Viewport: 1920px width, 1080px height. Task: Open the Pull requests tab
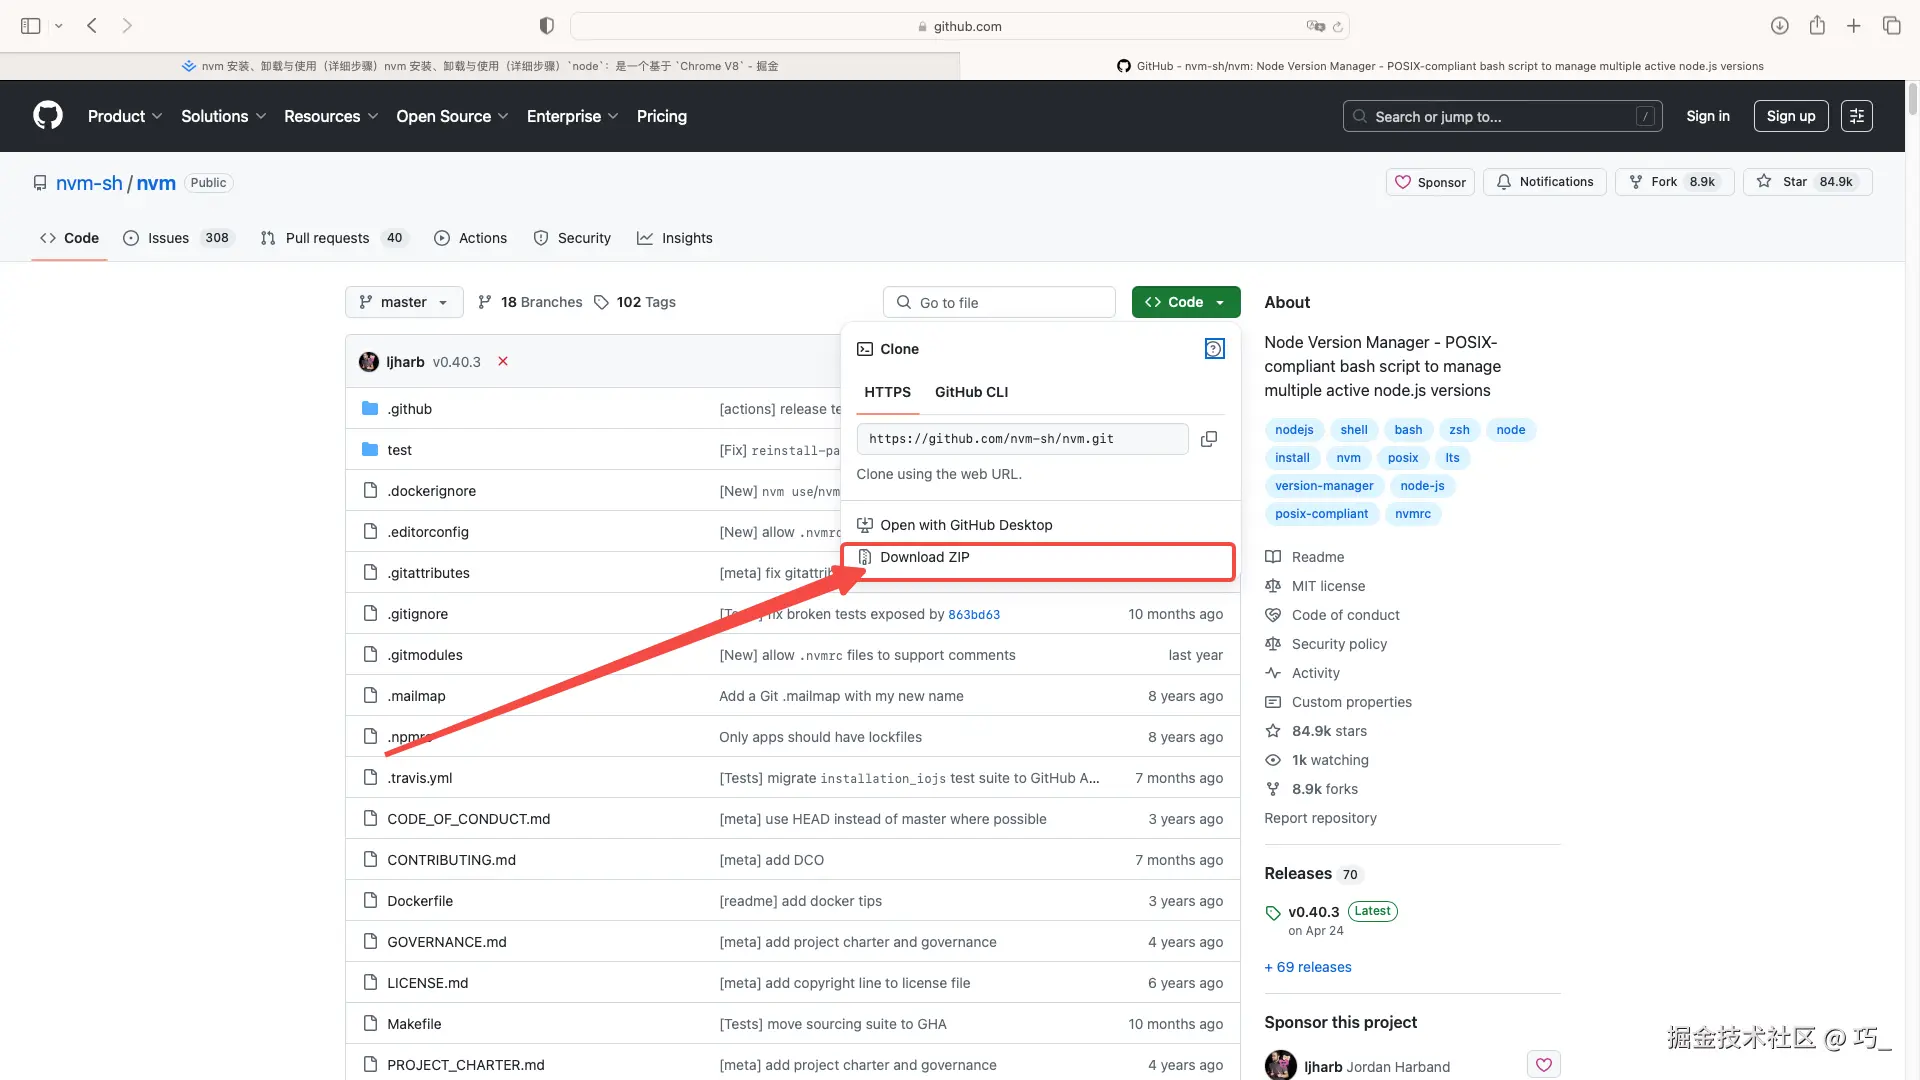(327, 238)
